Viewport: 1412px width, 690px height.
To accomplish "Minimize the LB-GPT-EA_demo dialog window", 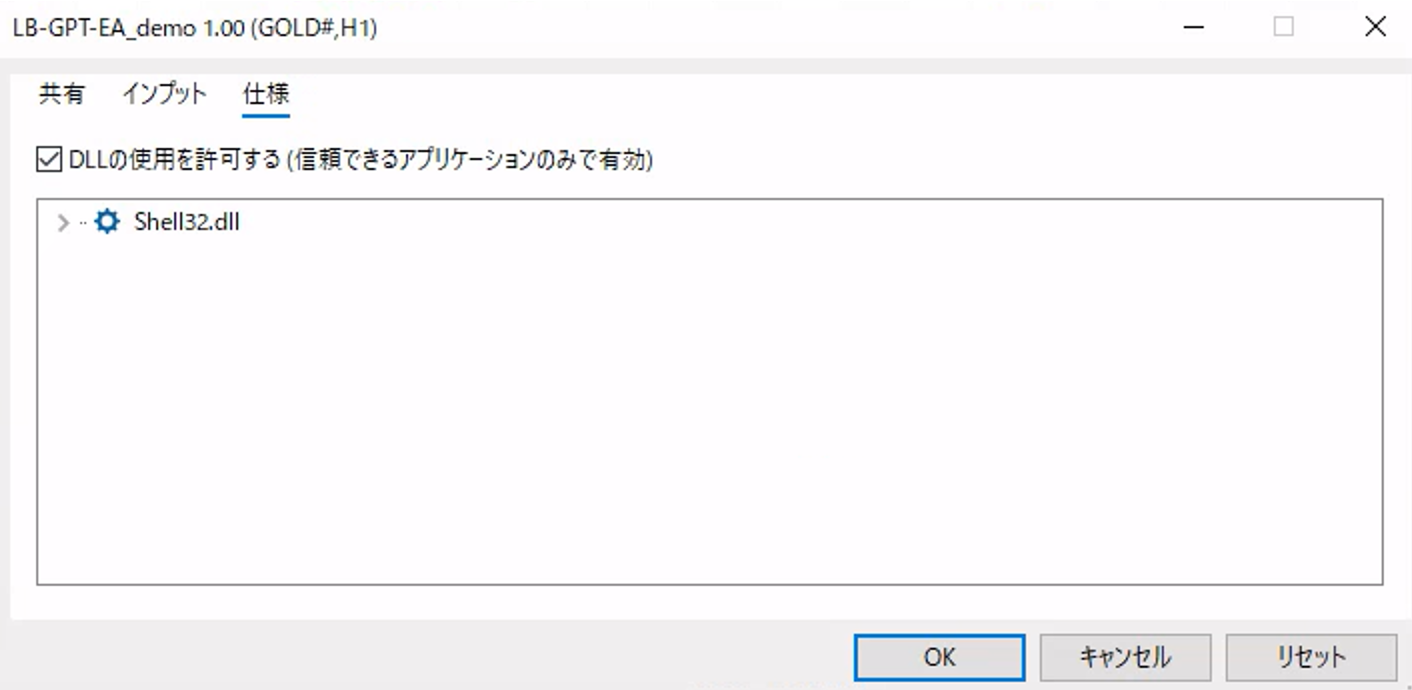I will point(1193,28).
